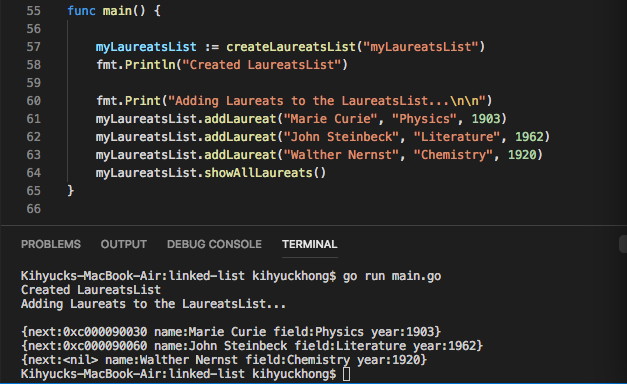Click the "Physics" string in code
The image size is (627, 384).
pyautogui.click(x=424, y=119)
